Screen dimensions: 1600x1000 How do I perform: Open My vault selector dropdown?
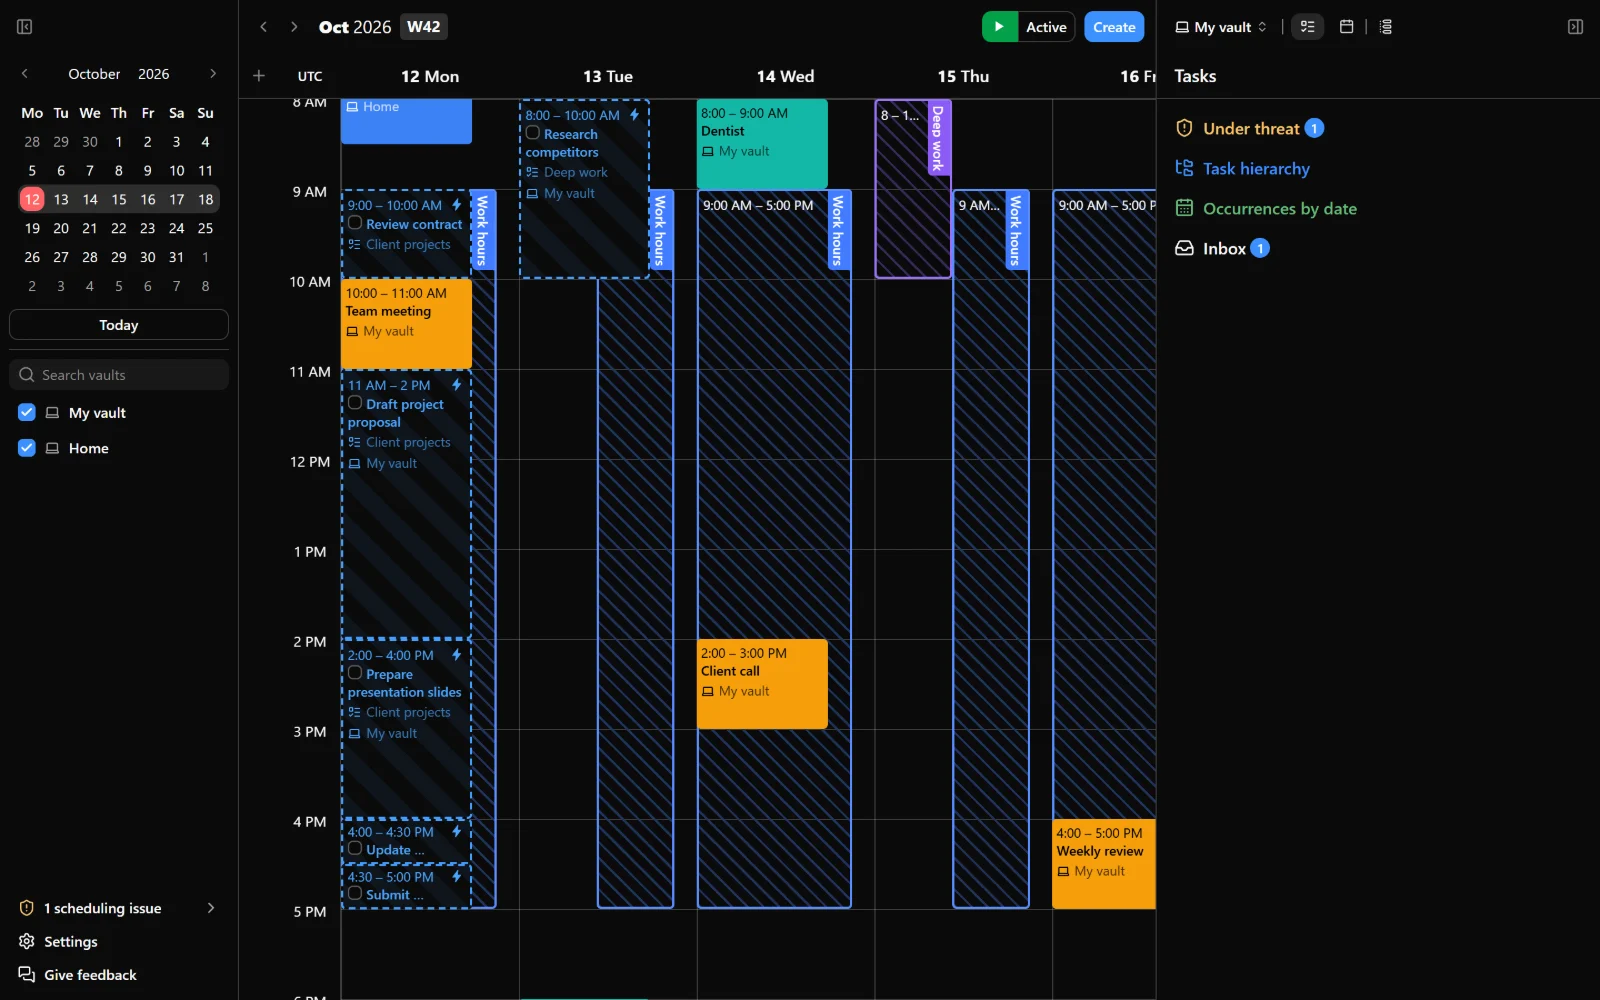(x=1221, y=27)
